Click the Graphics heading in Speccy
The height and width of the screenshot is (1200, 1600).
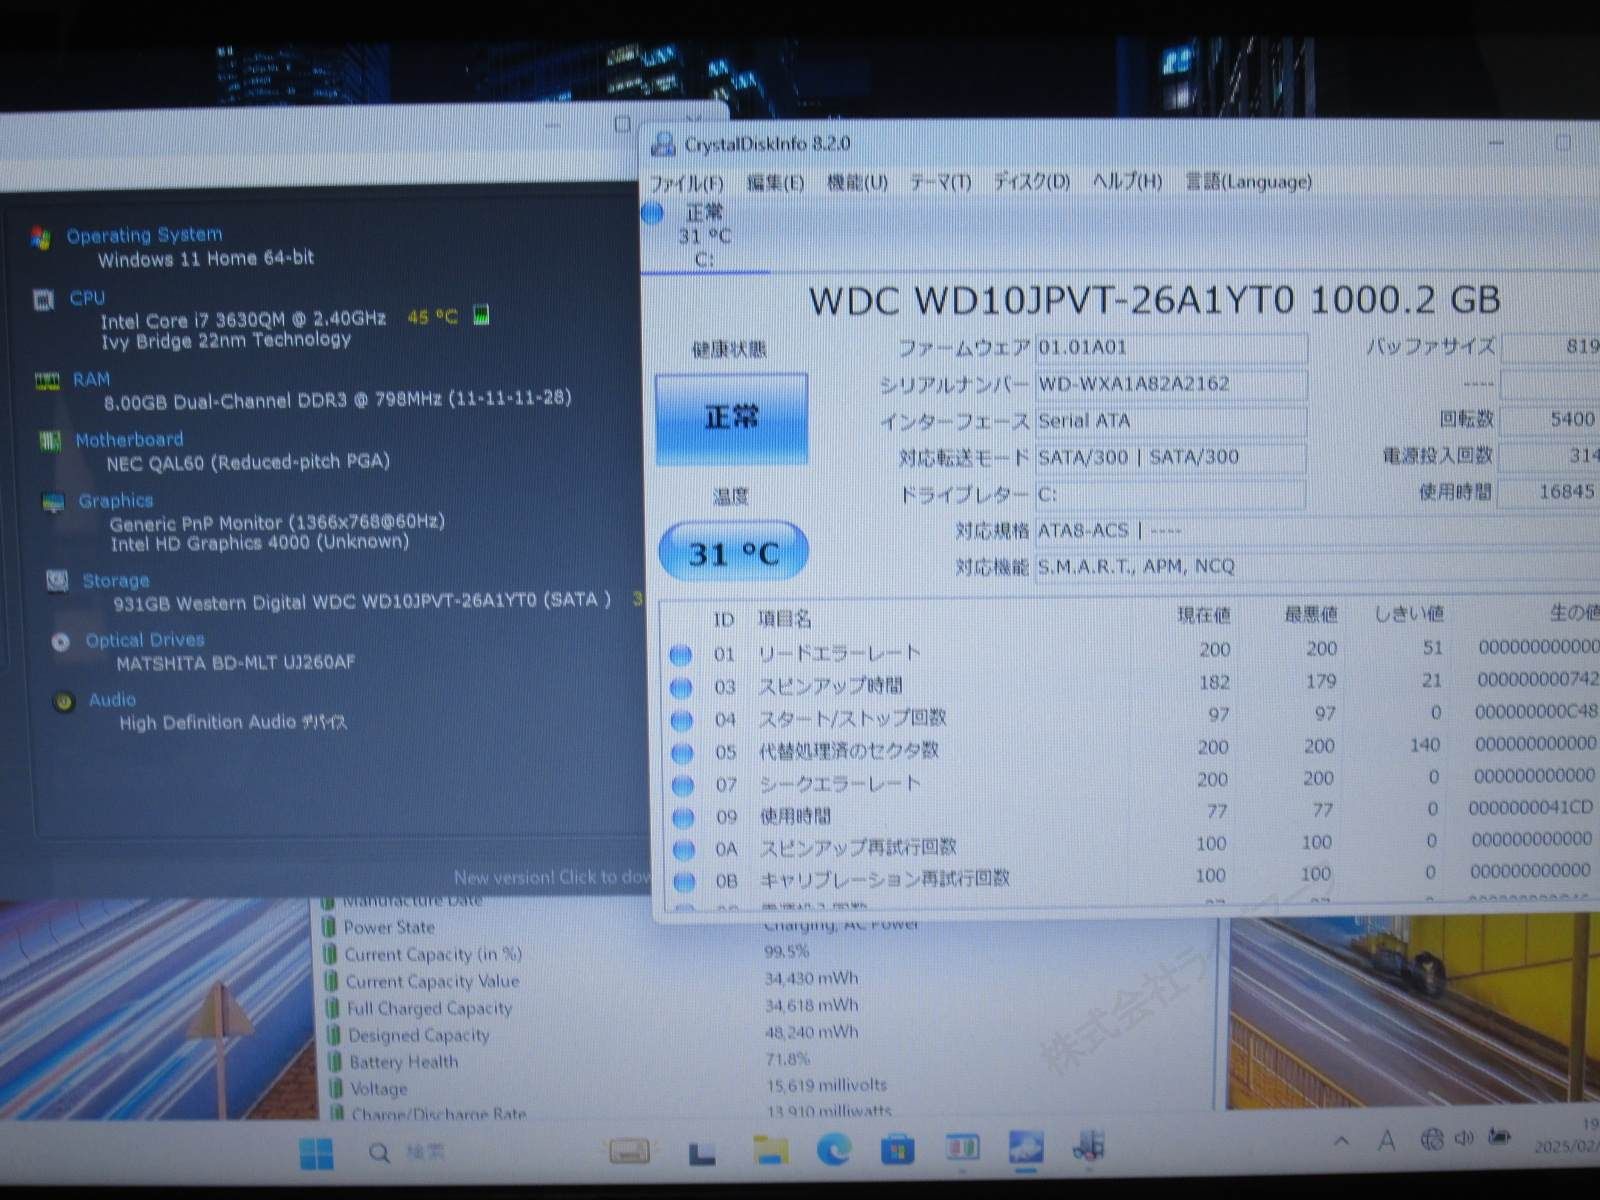tap(116, 500)
